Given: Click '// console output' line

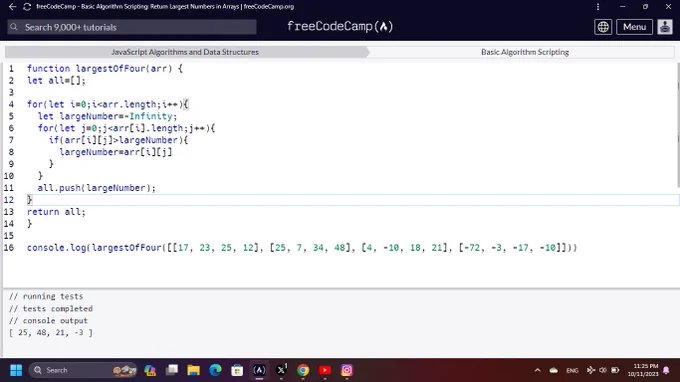Looking at the screenshot, I should pyautogui.click(x=48, y=320).
